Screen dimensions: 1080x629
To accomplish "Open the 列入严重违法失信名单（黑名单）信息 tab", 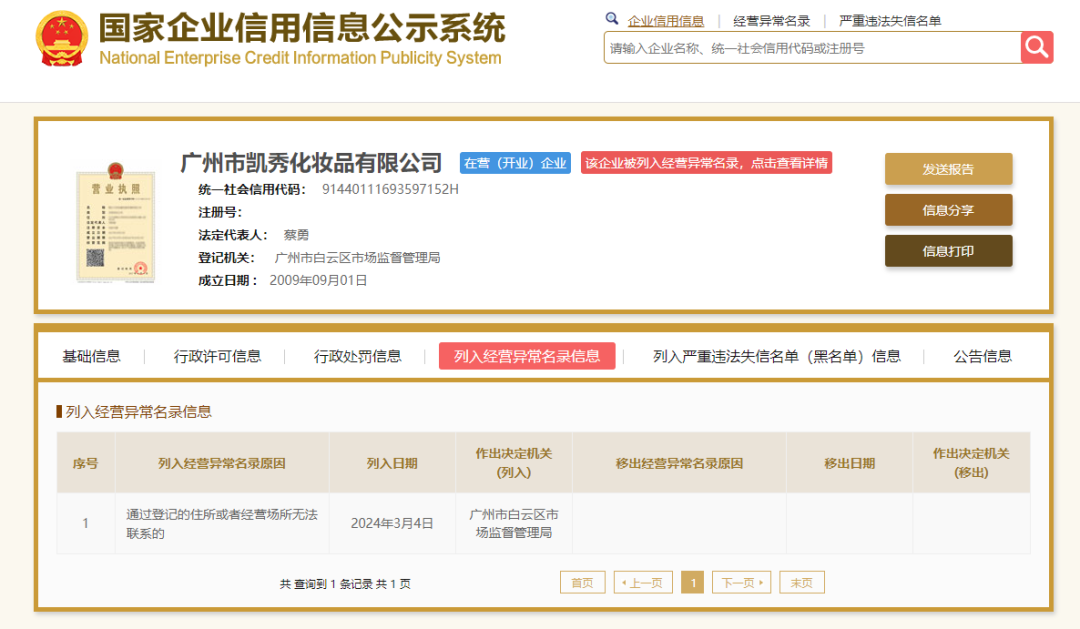I will pyautogui.click(x=777, y=356).
